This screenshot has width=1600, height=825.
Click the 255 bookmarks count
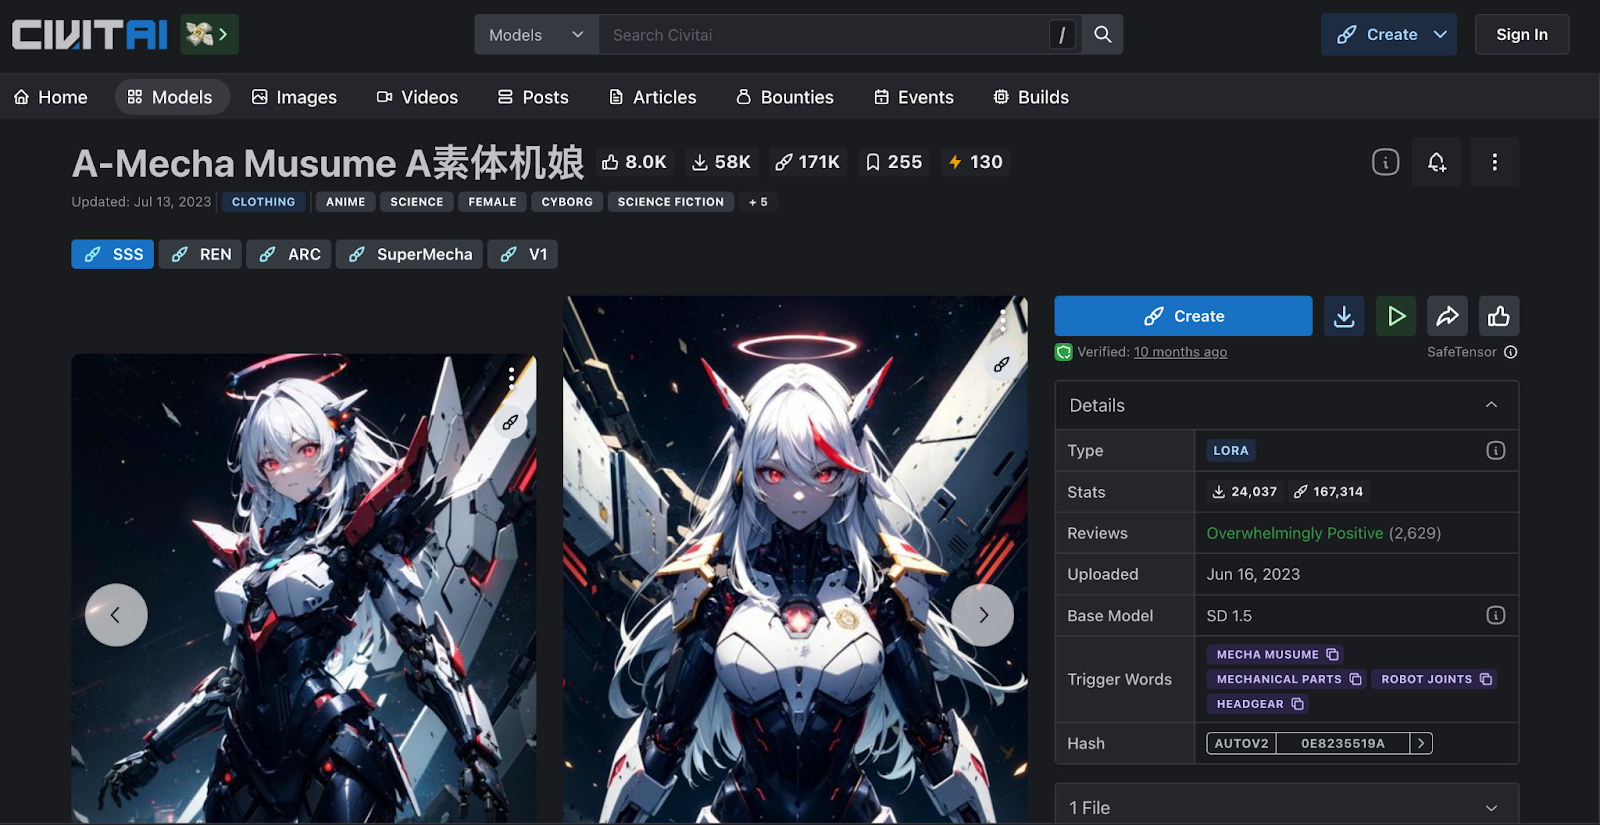(893, 162)
